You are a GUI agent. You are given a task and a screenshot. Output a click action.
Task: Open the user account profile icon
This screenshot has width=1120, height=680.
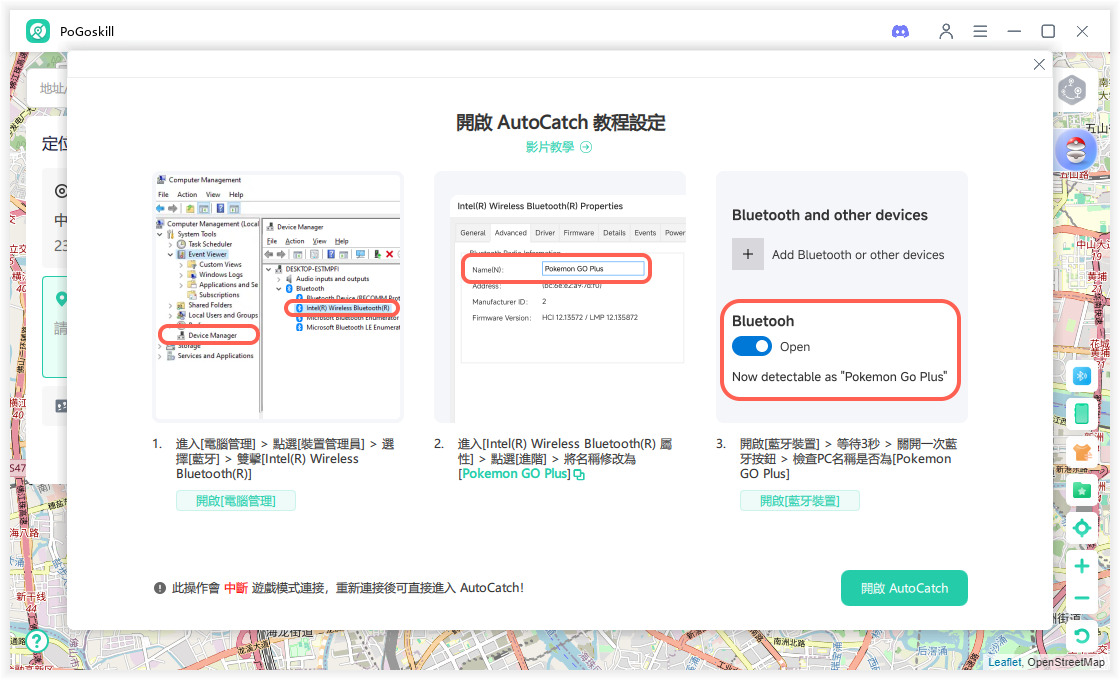(x=946, y=31)
